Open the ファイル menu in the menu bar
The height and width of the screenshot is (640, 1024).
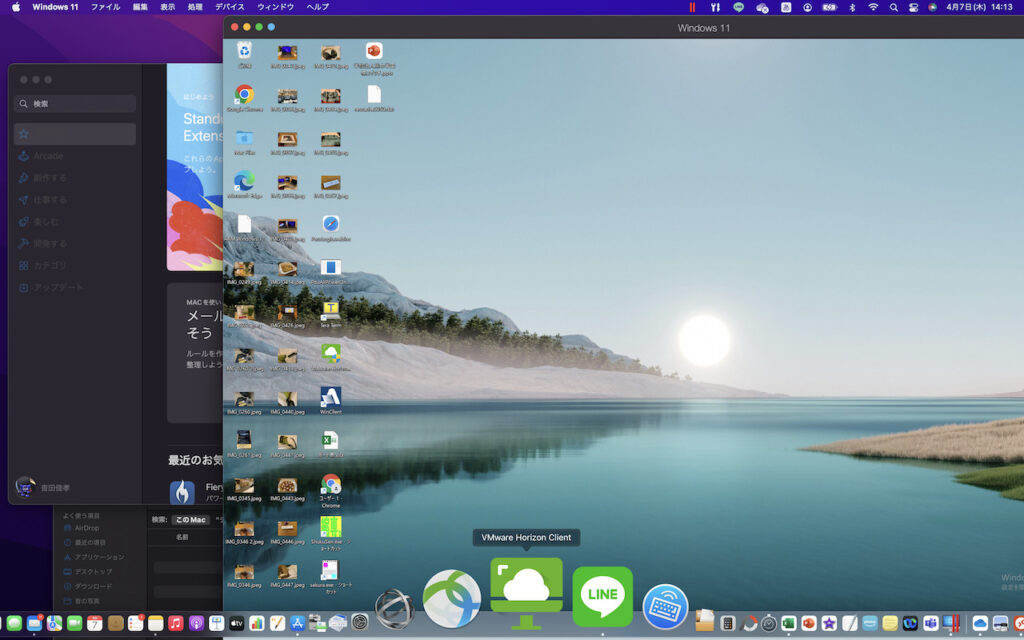coord(105,7)
